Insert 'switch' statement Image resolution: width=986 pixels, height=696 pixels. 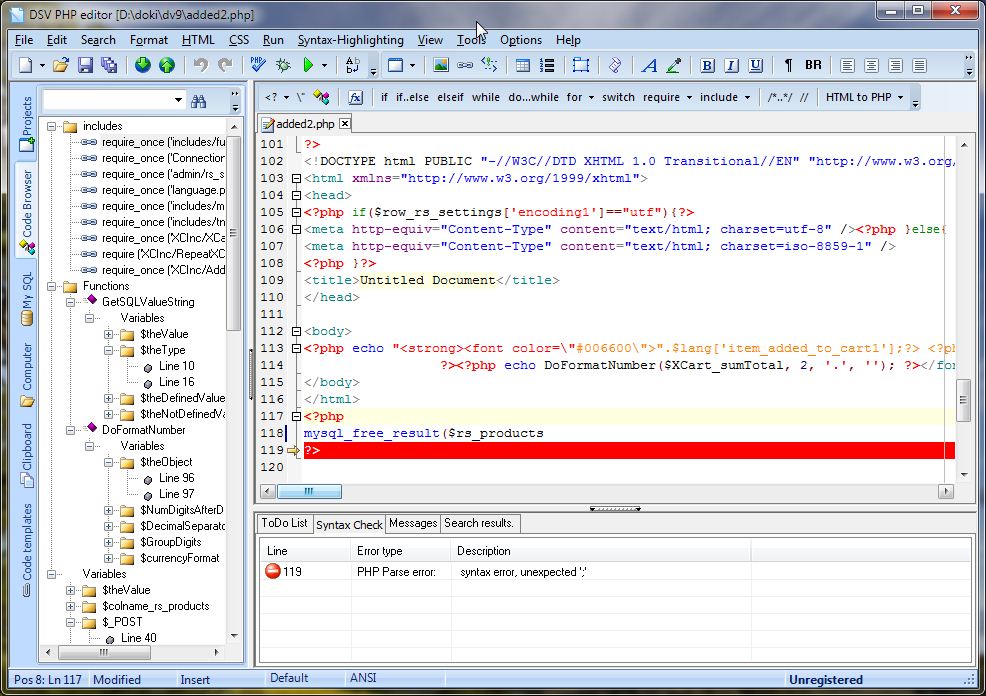tap(618, 97)
